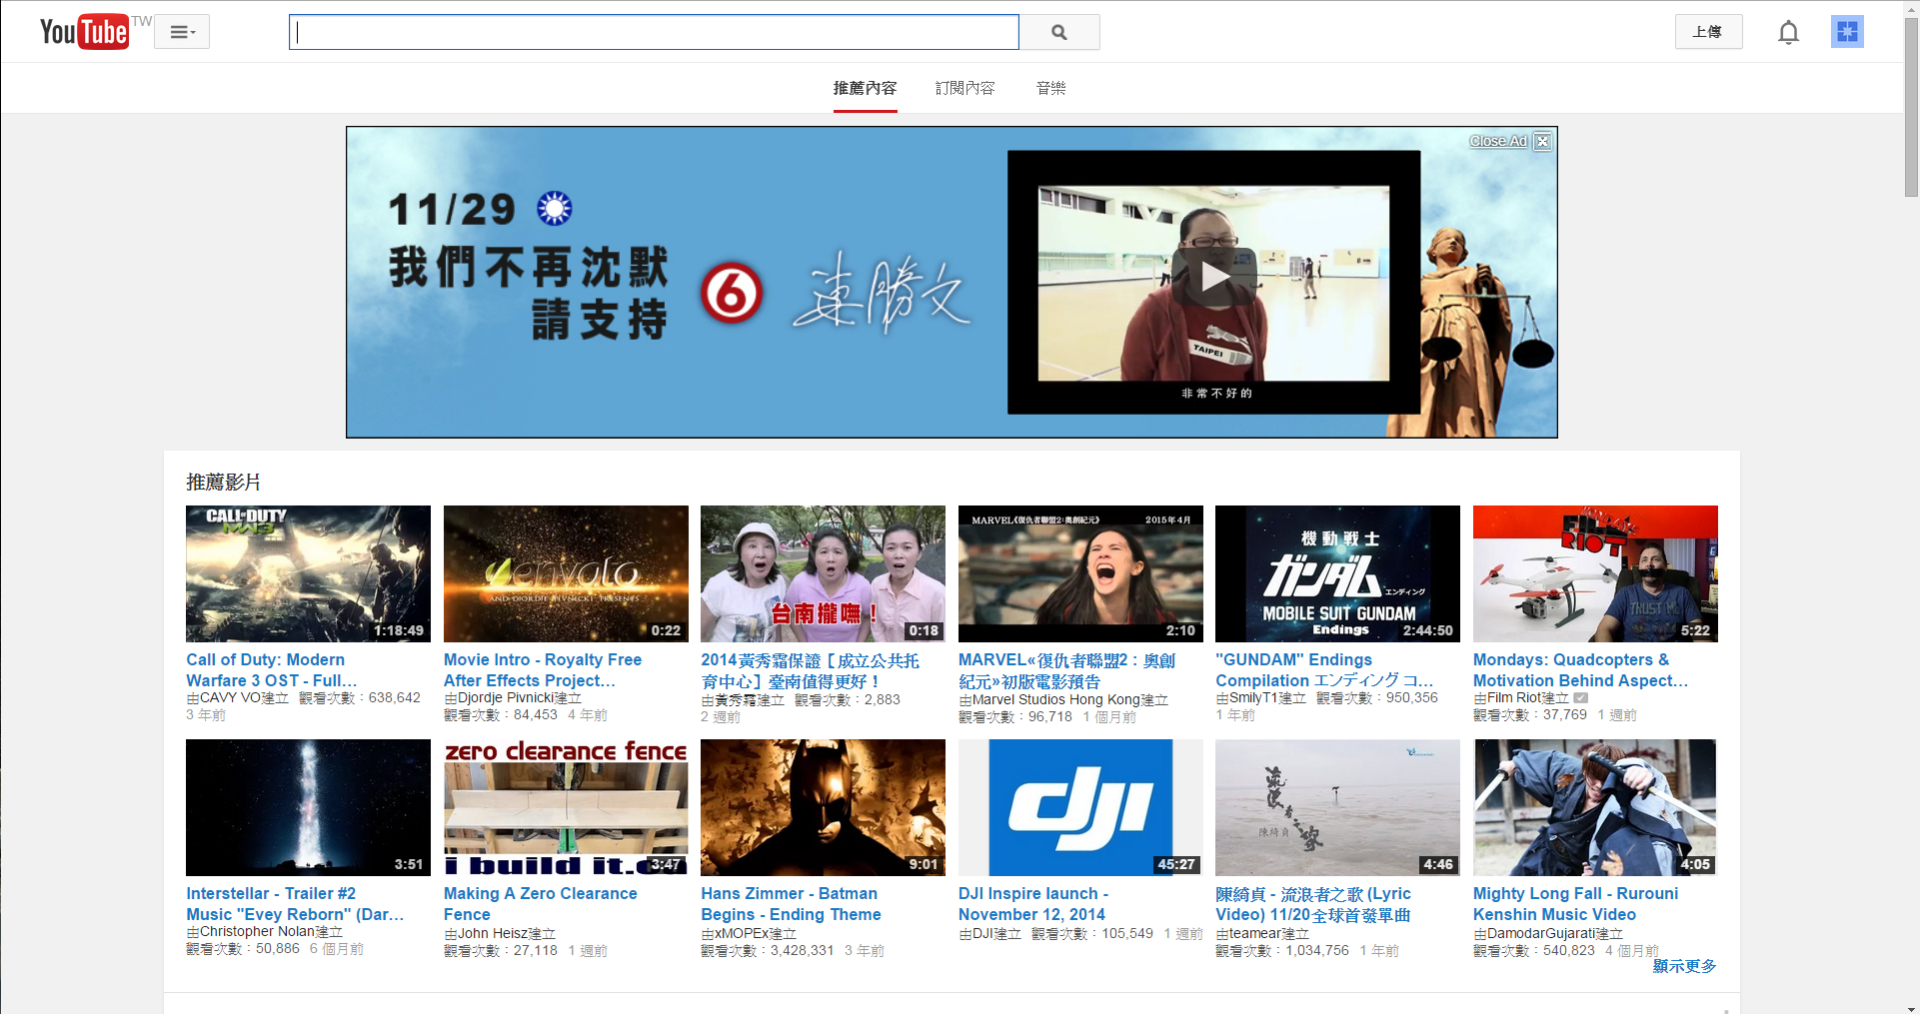The width and height of the screenshot is (1920, 1014).
Task: Open title "GUNDAM" Endings Compilation
Action: [1324, 670]
